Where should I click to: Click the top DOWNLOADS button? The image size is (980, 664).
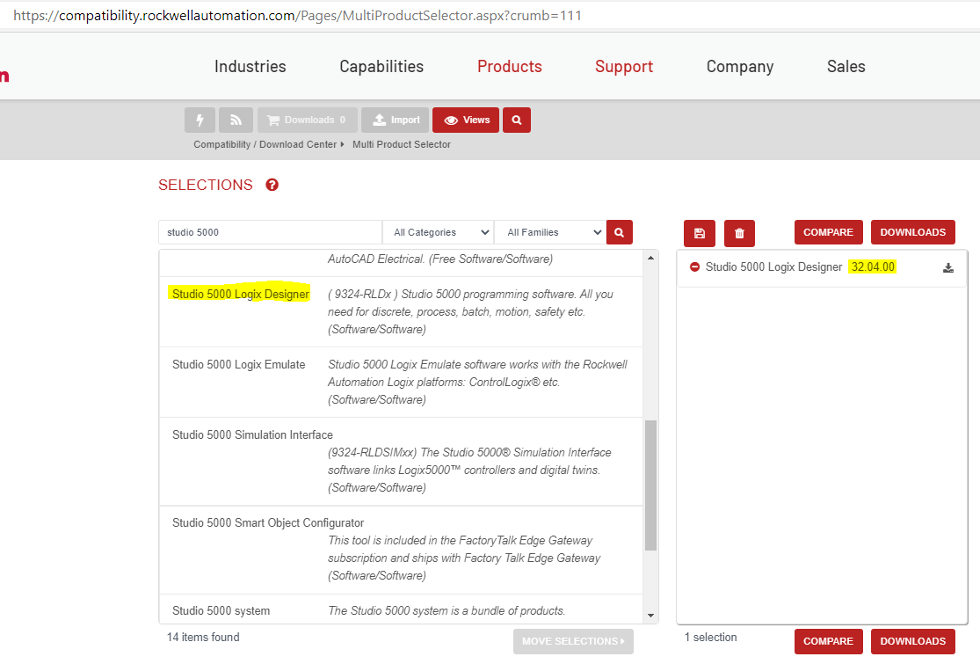[x=912, y=233]
